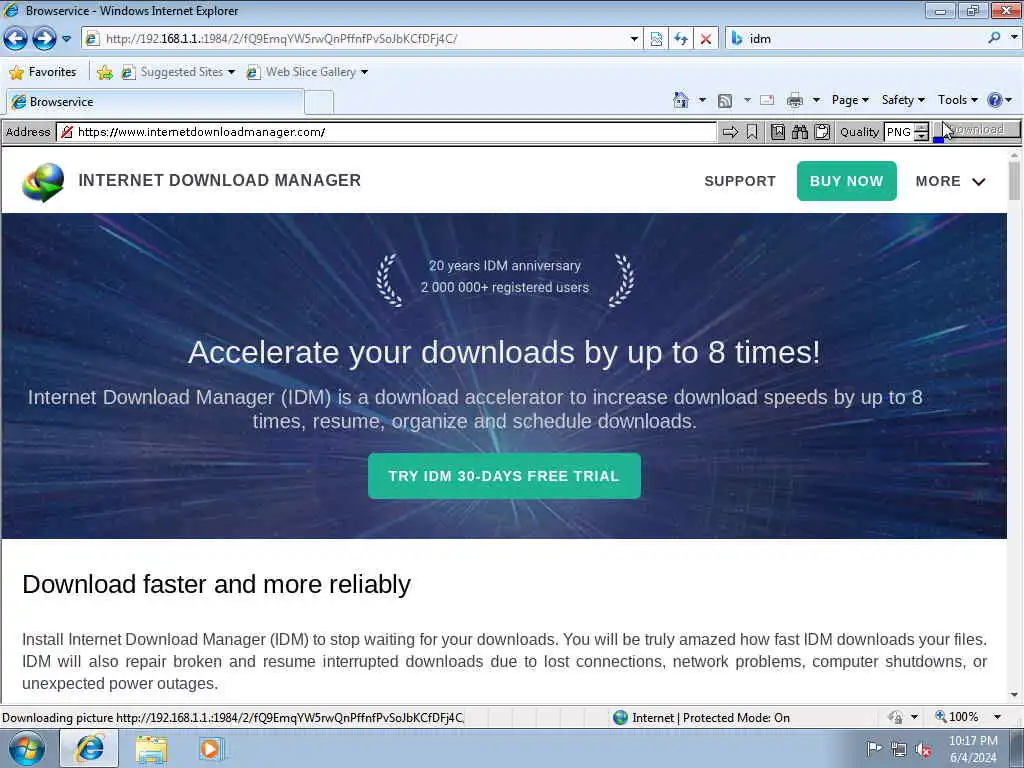This screenshot has width=1024, height=768.
Task: Click the muted volume tray icon
Action: coord(923,749)
